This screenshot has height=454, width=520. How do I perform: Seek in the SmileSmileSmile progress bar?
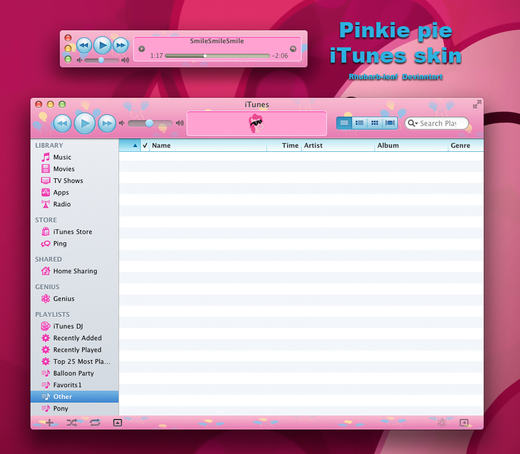click(x=217, y=56)
